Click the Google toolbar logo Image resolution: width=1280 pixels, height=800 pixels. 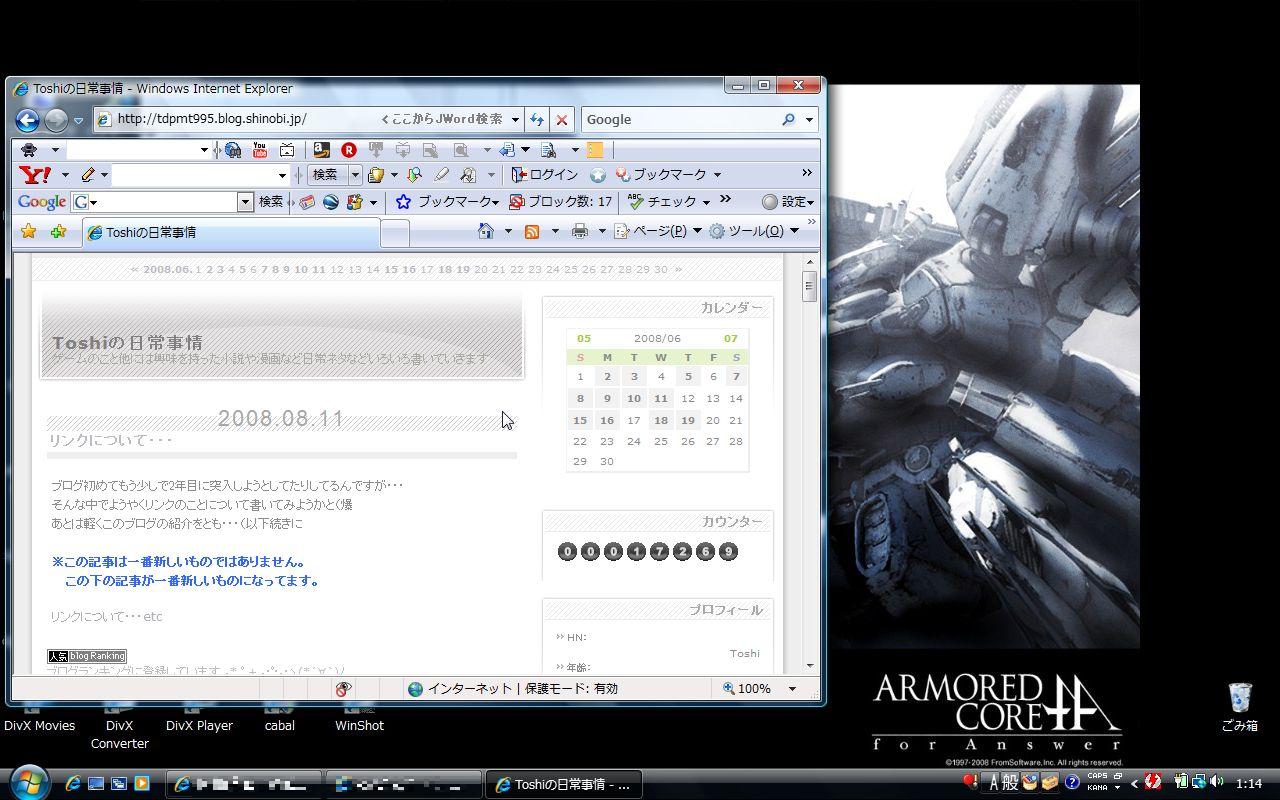click(x=42, y=202)
